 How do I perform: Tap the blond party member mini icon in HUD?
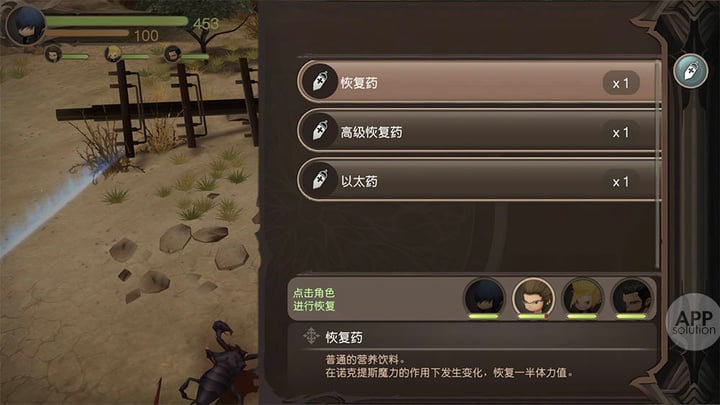click(112, 54)
